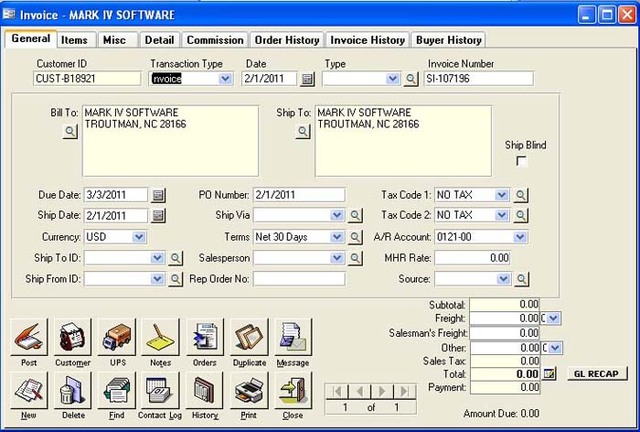This screenshot has width=640, height=432.
Task: Click Ship From ID lookup magnifier
Action: 176,279
